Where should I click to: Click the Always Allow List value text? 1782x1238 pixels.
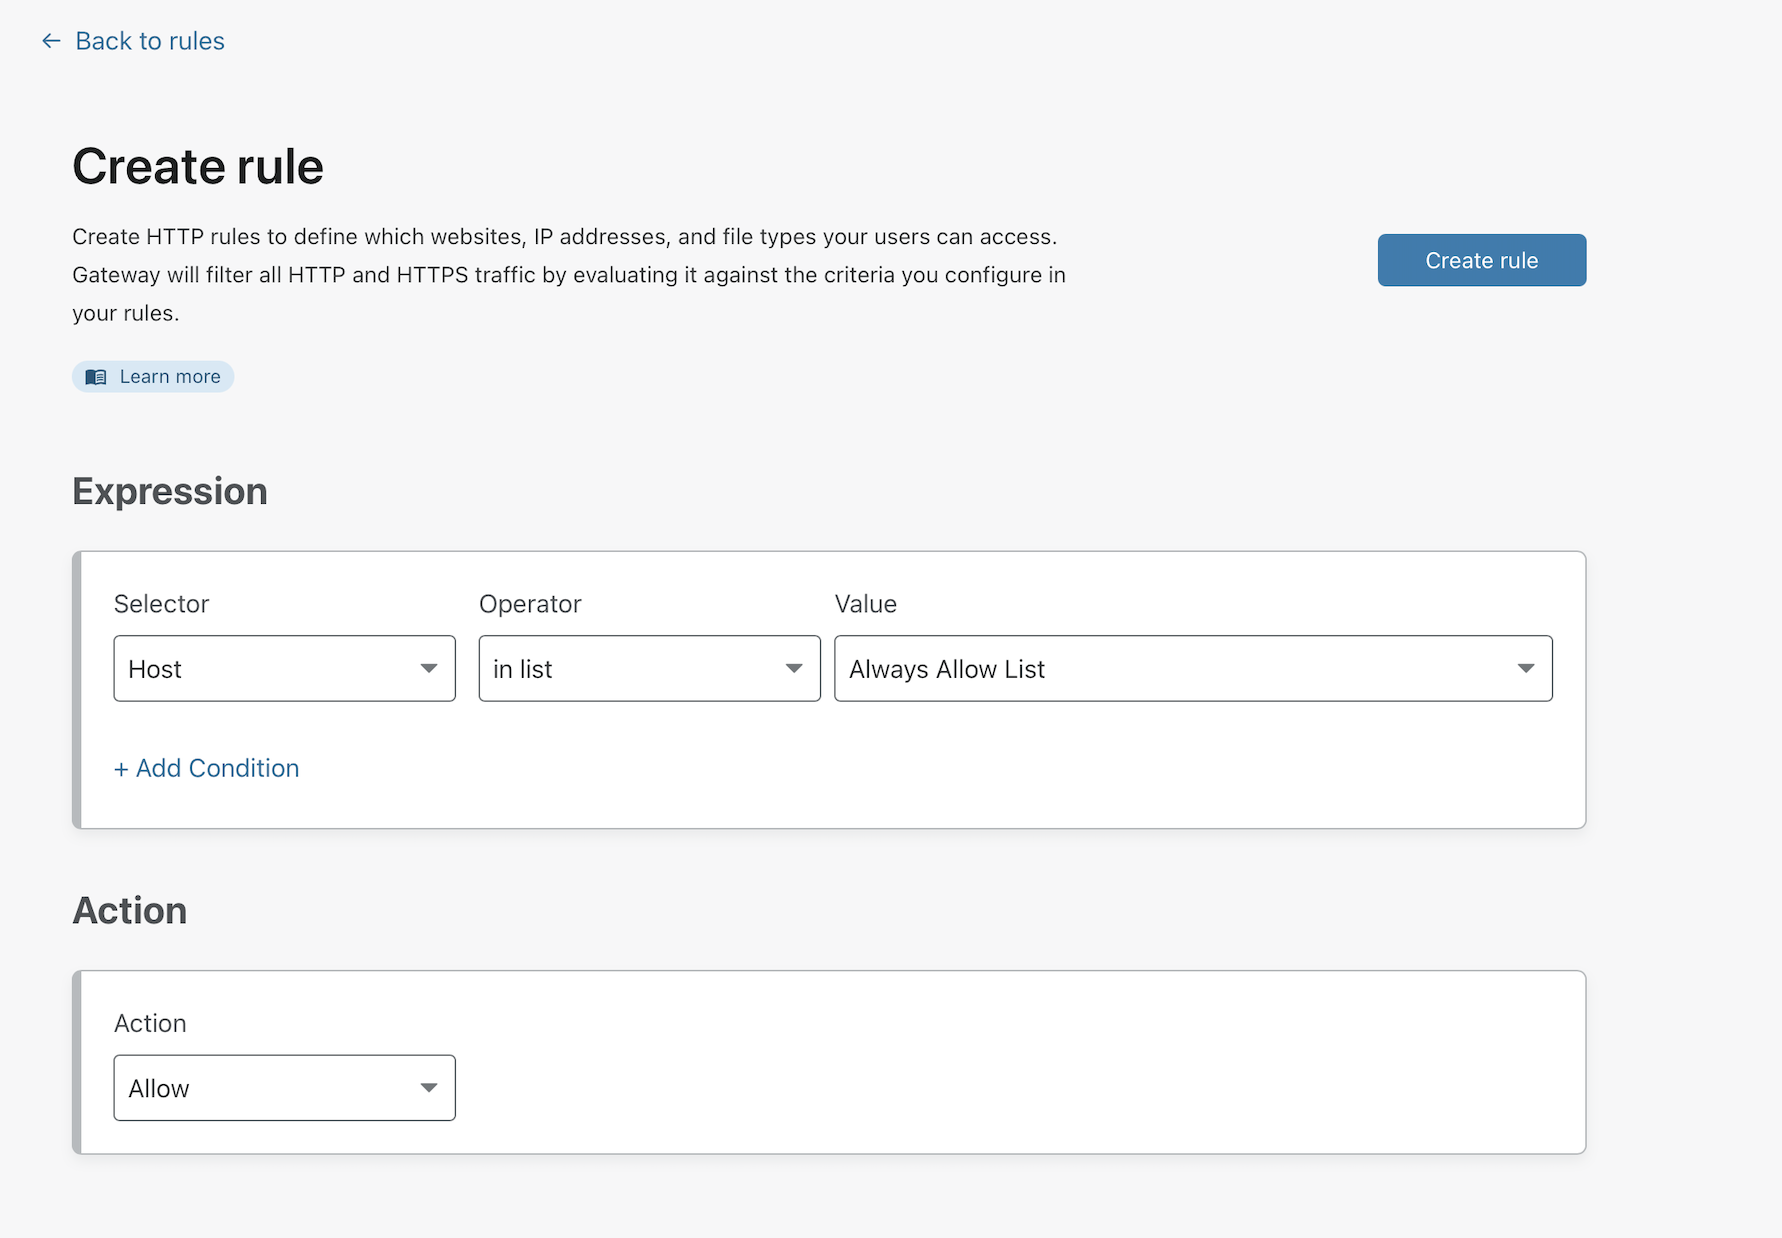(x=946, y=668)
